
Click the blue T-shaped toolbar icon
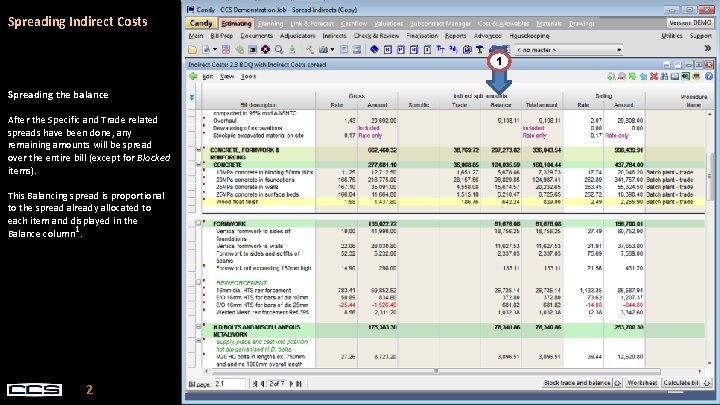pos(440,50)
